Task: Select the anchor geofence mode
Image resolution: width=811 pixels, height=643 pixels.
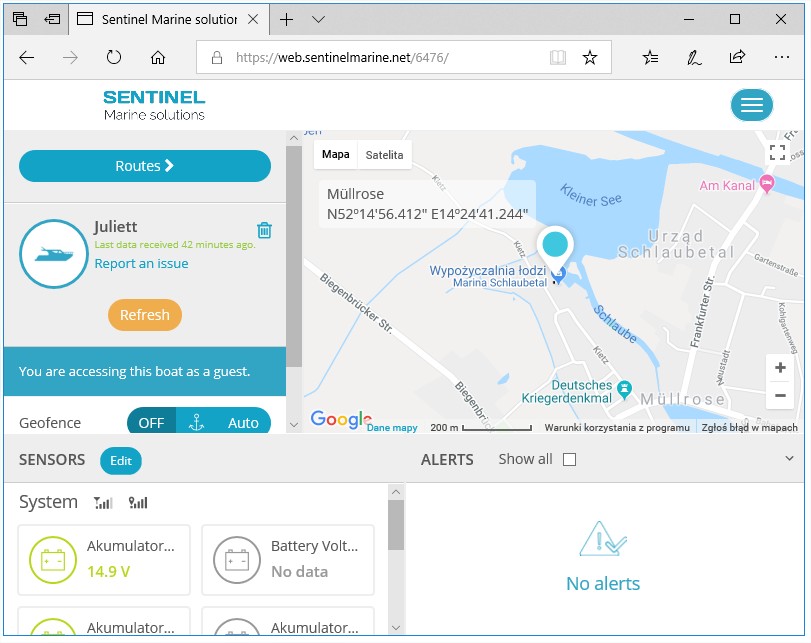Action: pos(197,422)
